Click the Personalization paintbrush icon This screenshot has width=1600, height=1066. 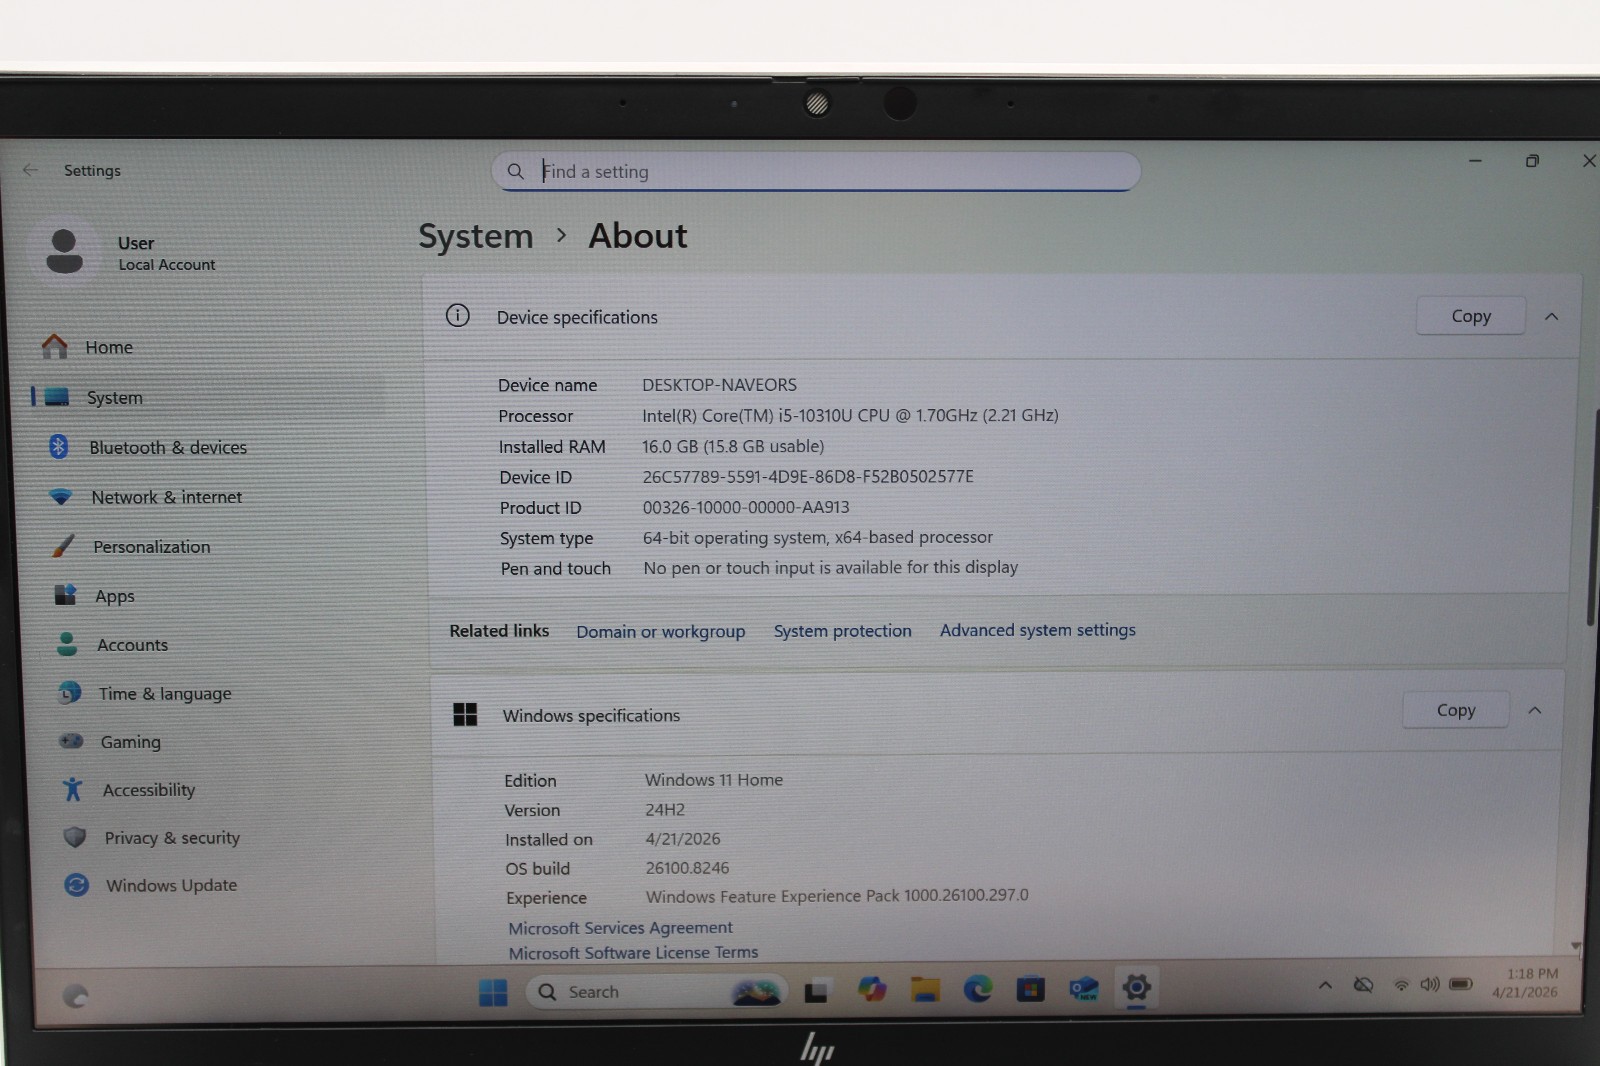click(63, 546)
